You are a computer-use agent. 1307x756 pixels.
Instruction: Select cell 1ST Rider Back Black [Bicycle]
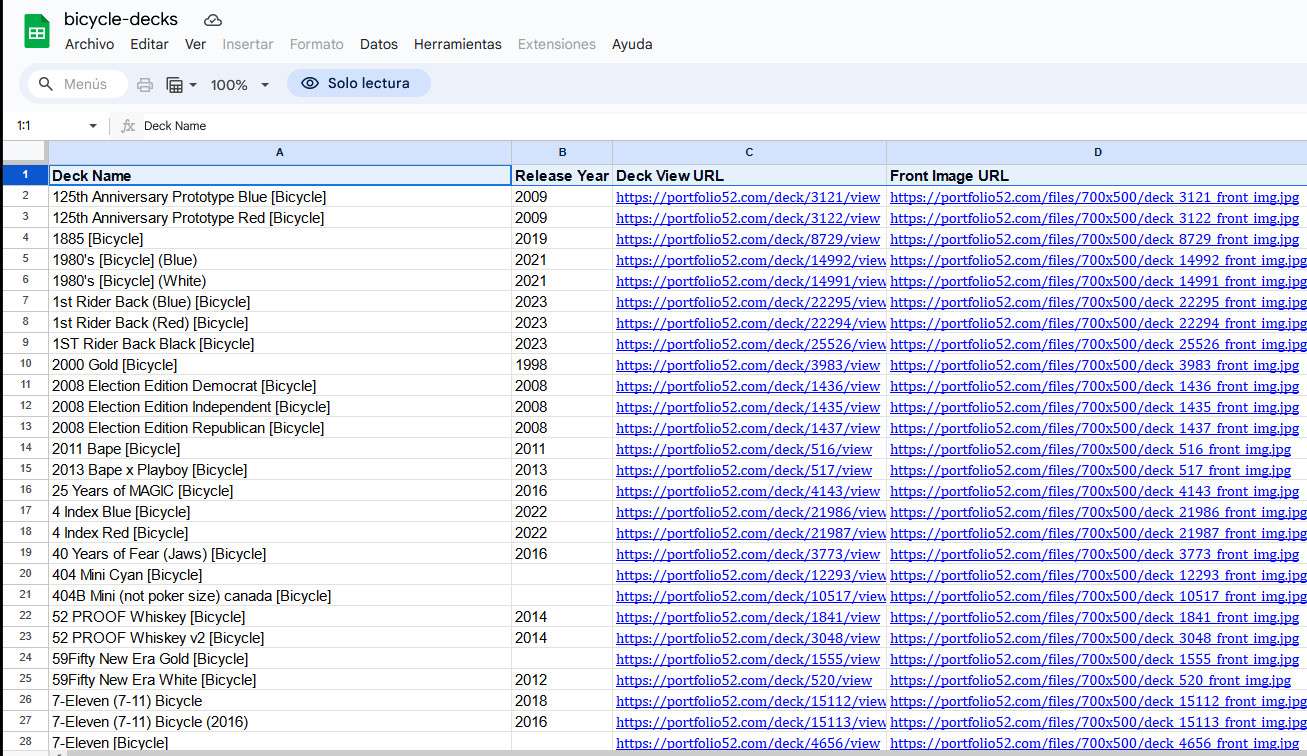click(280, 344)
